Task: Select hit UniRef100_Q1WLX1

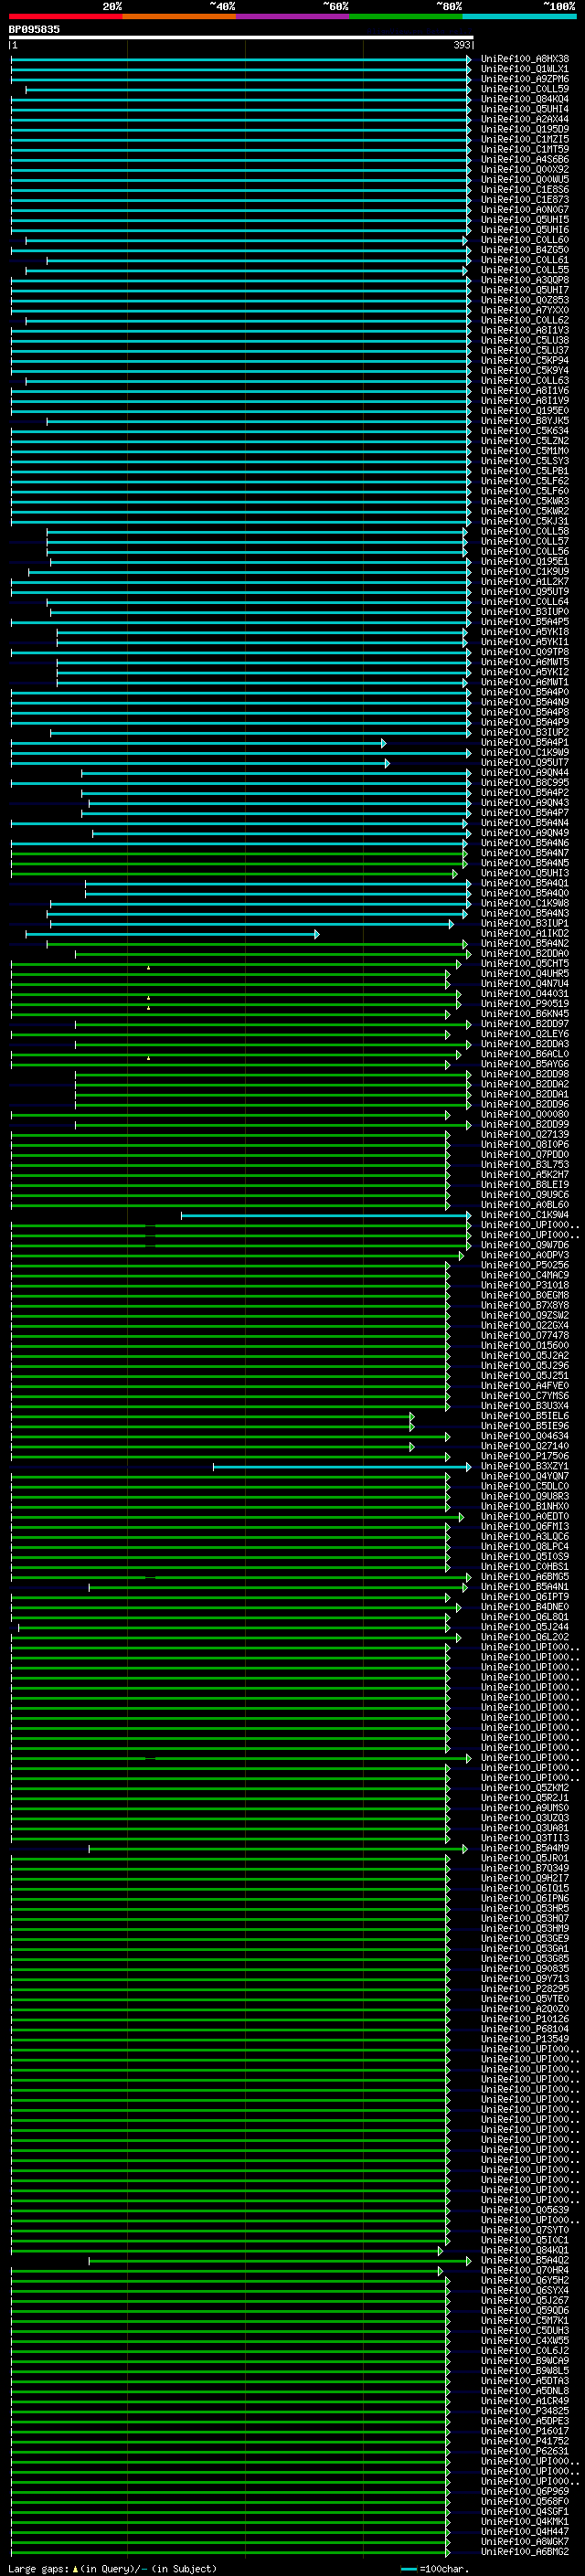Action: point(524,69)
